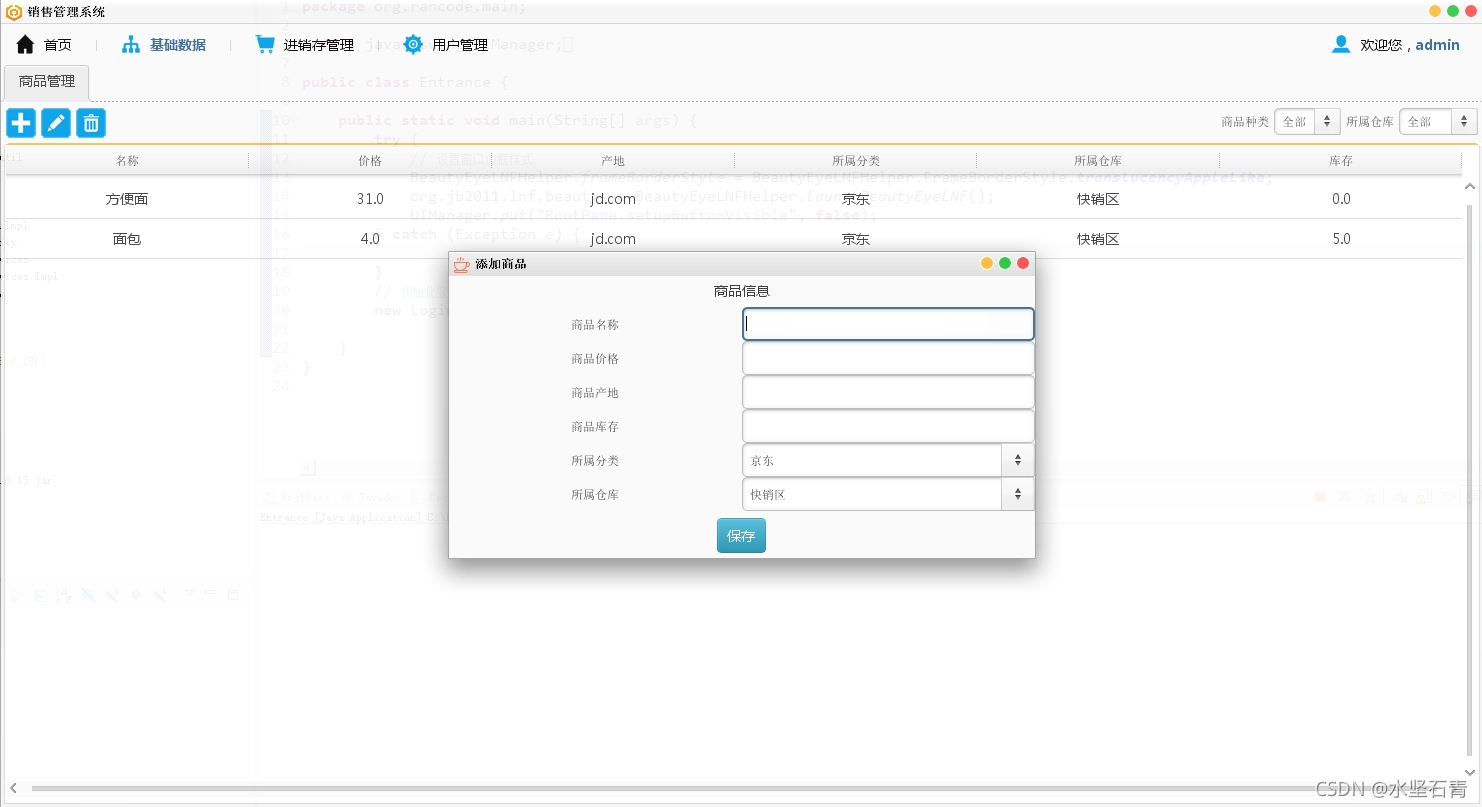Screen dimensions: 1482x807
Task: Click the 库存 column header
Action: [1341, 160]
